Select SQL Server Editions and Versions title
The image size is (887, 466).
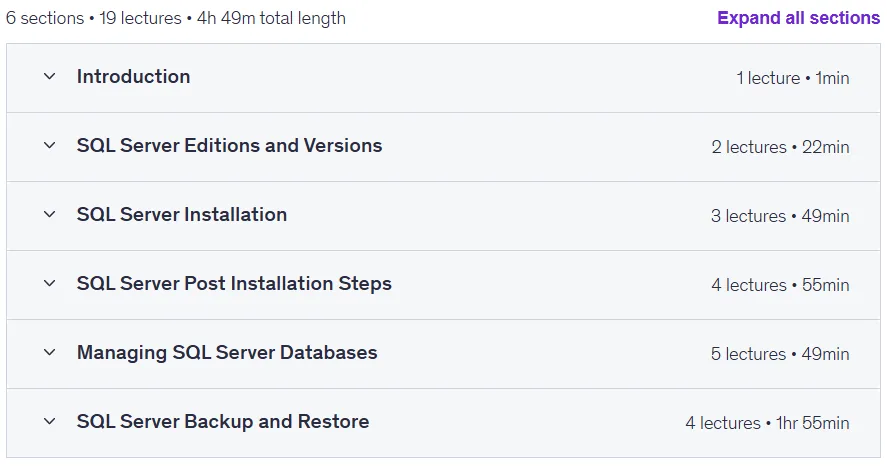click(x=230, y=146)
